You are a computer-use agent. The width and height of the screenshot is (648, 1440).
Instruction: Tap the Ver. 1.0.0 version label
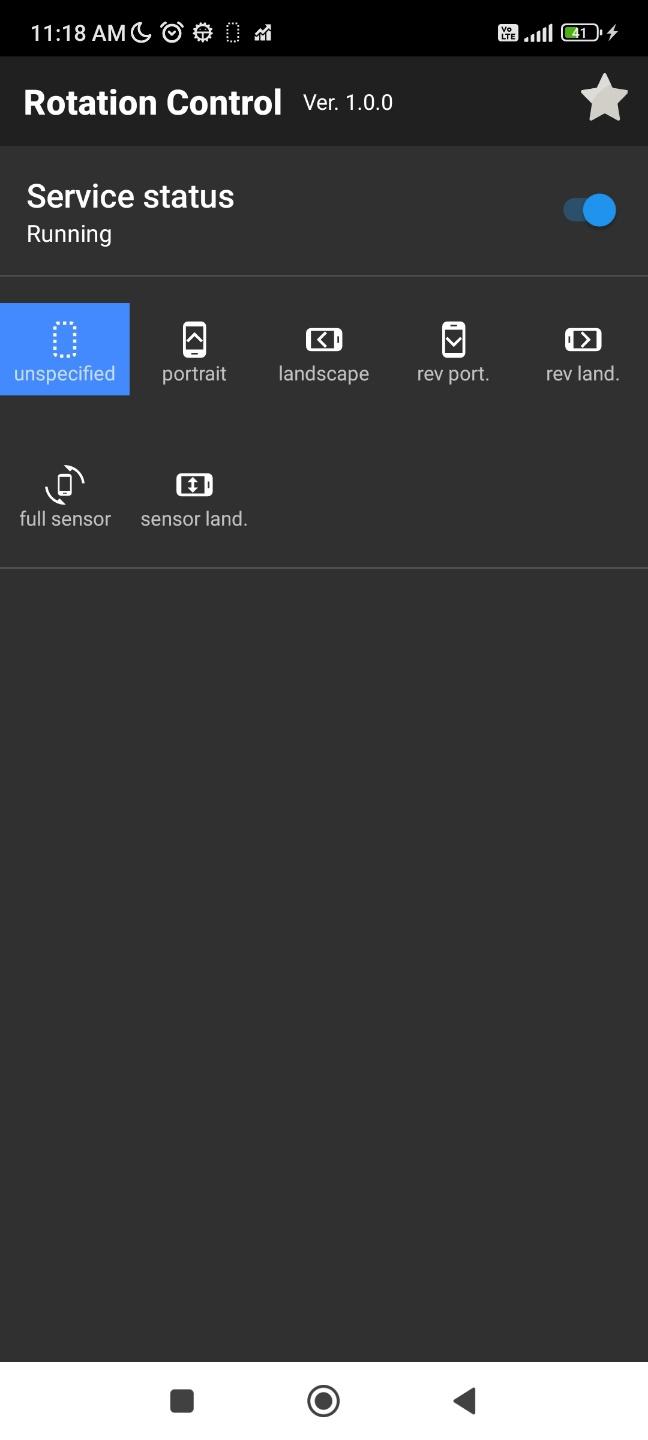(348, 102)
